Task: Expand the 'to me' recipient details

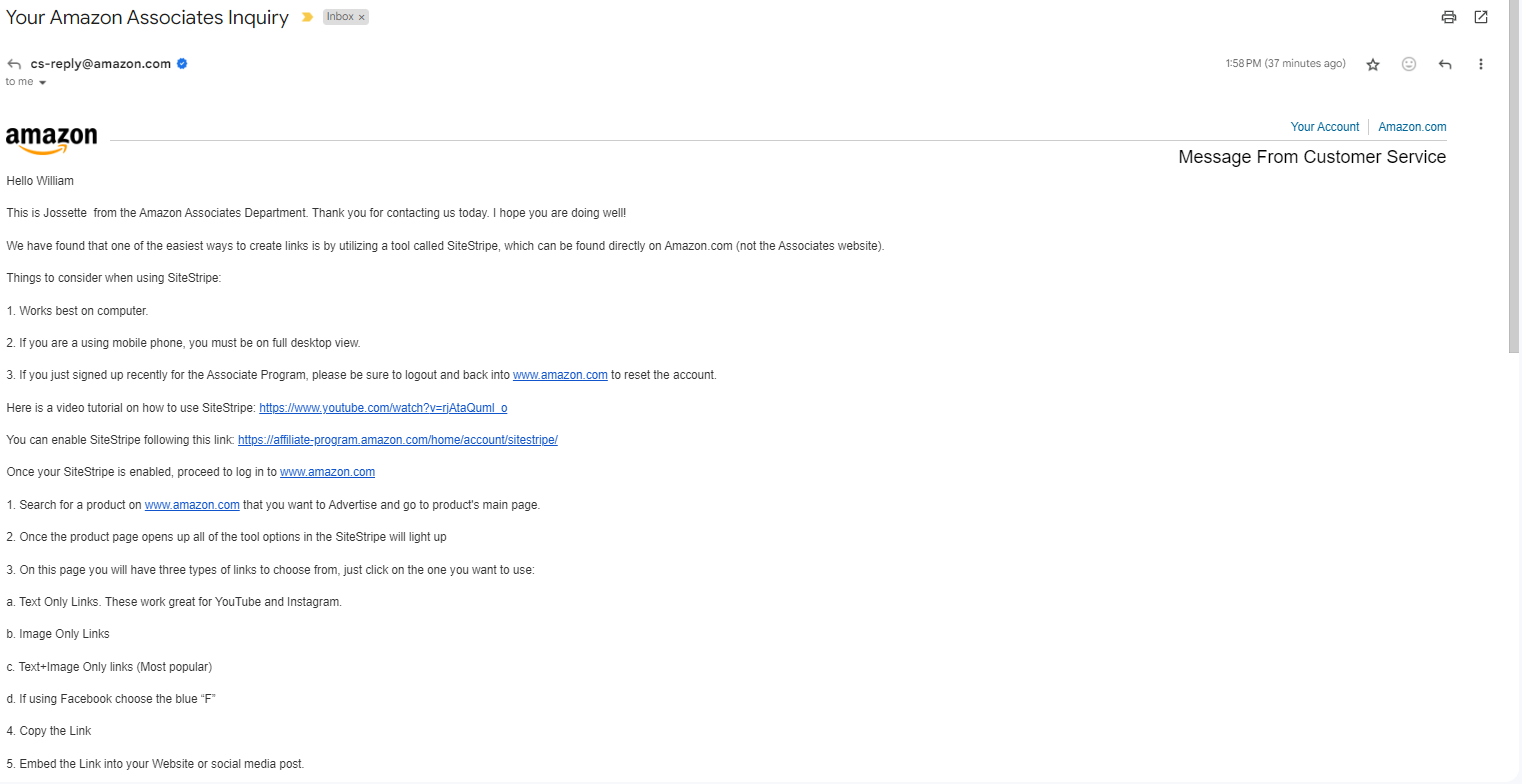Action: click(x=42, y=82)
